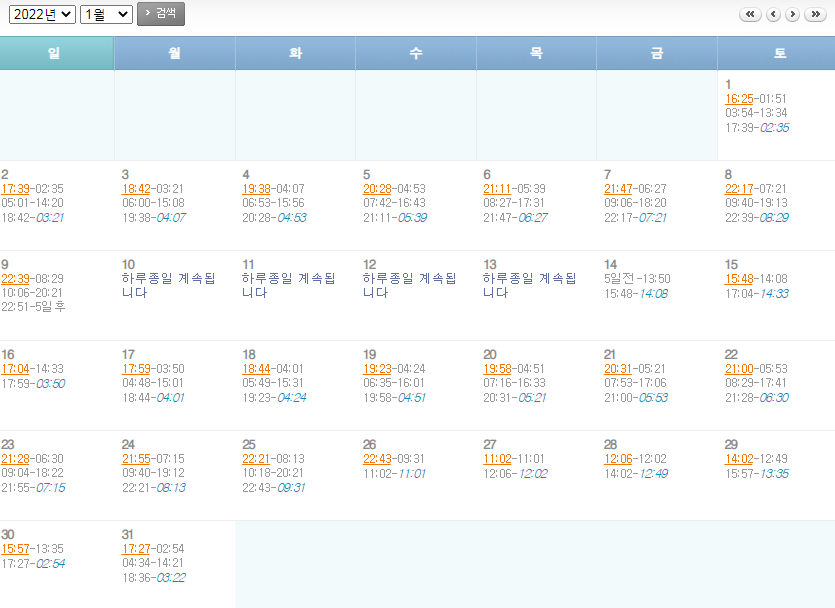The width and height of the screenshot is (835, 608).
Task: Click the 09:04-18:22 entry on day 23
Action: (32, 473)
